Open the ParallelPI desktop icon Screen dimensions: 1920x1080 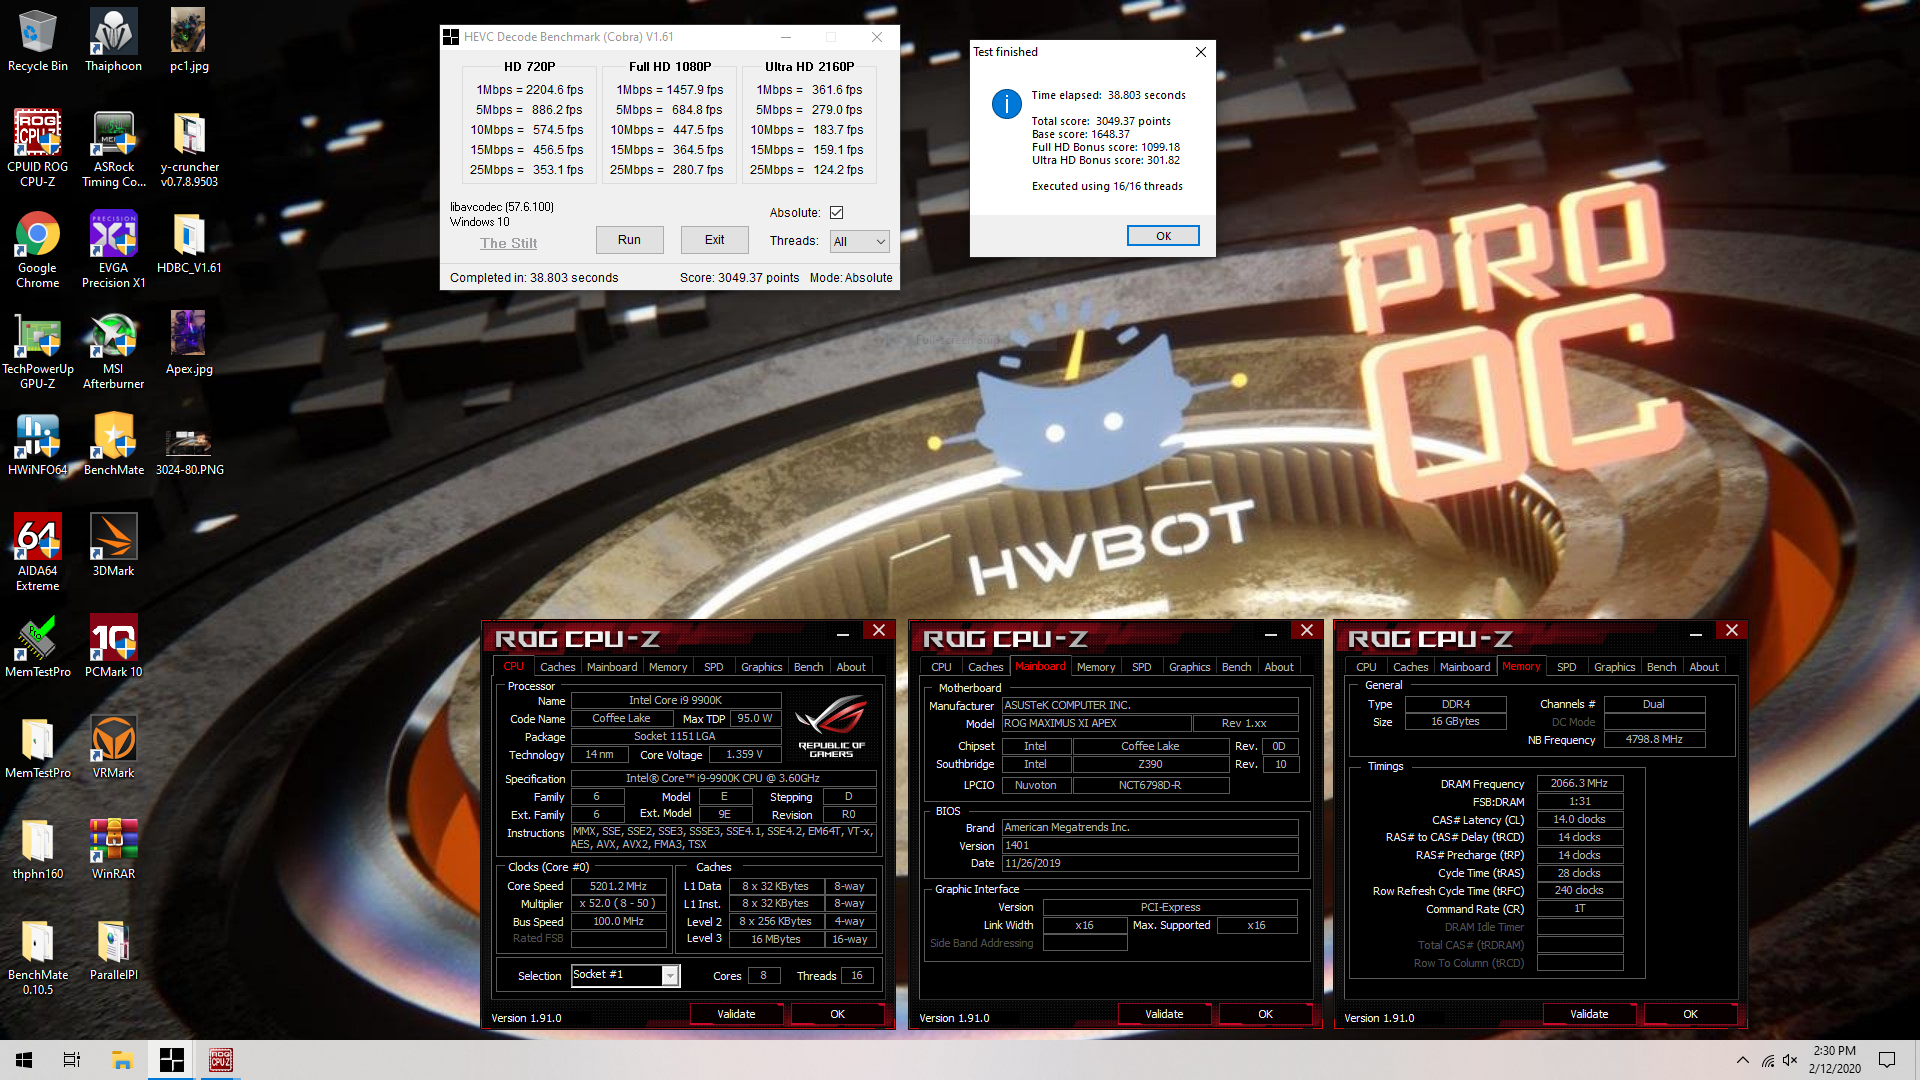[x=113, y=949]
